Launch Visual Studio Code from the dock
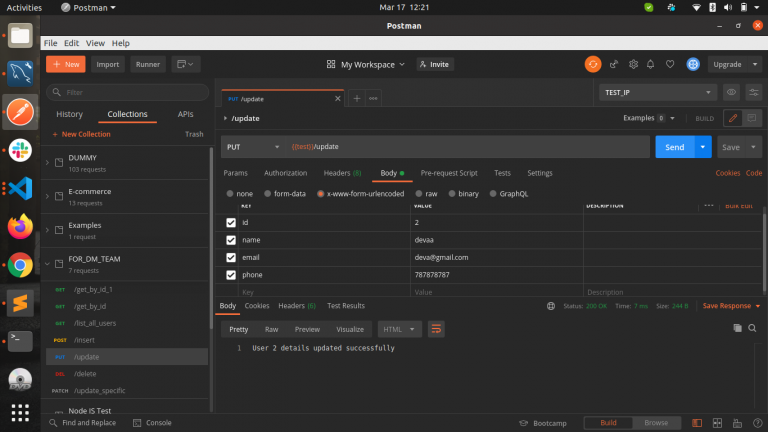 [x=20, y=188]
